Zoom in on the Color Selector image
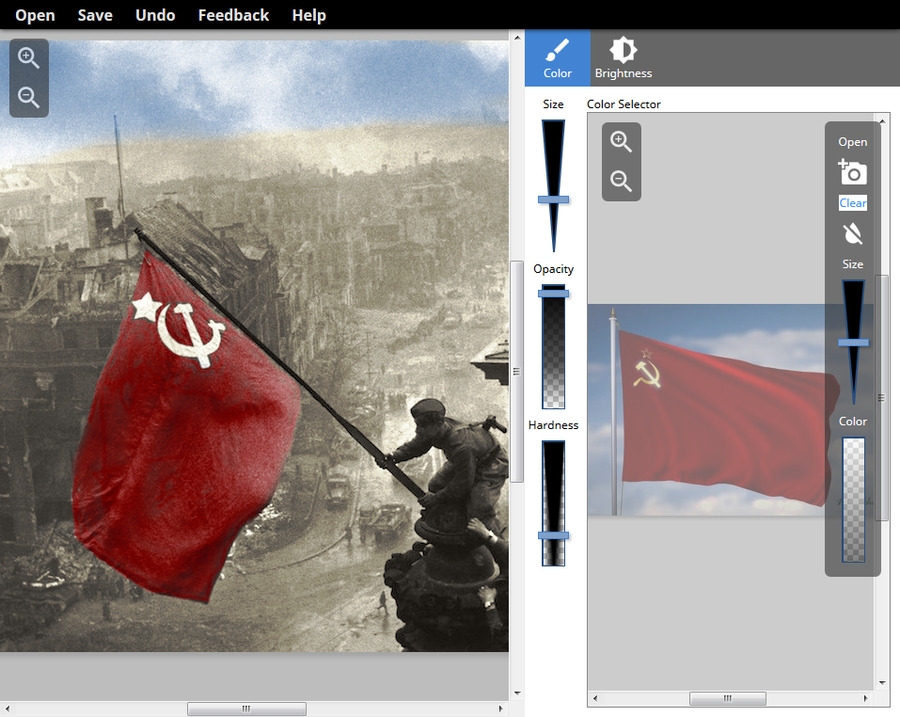The image size is (900, 717). tap(621, 141)
